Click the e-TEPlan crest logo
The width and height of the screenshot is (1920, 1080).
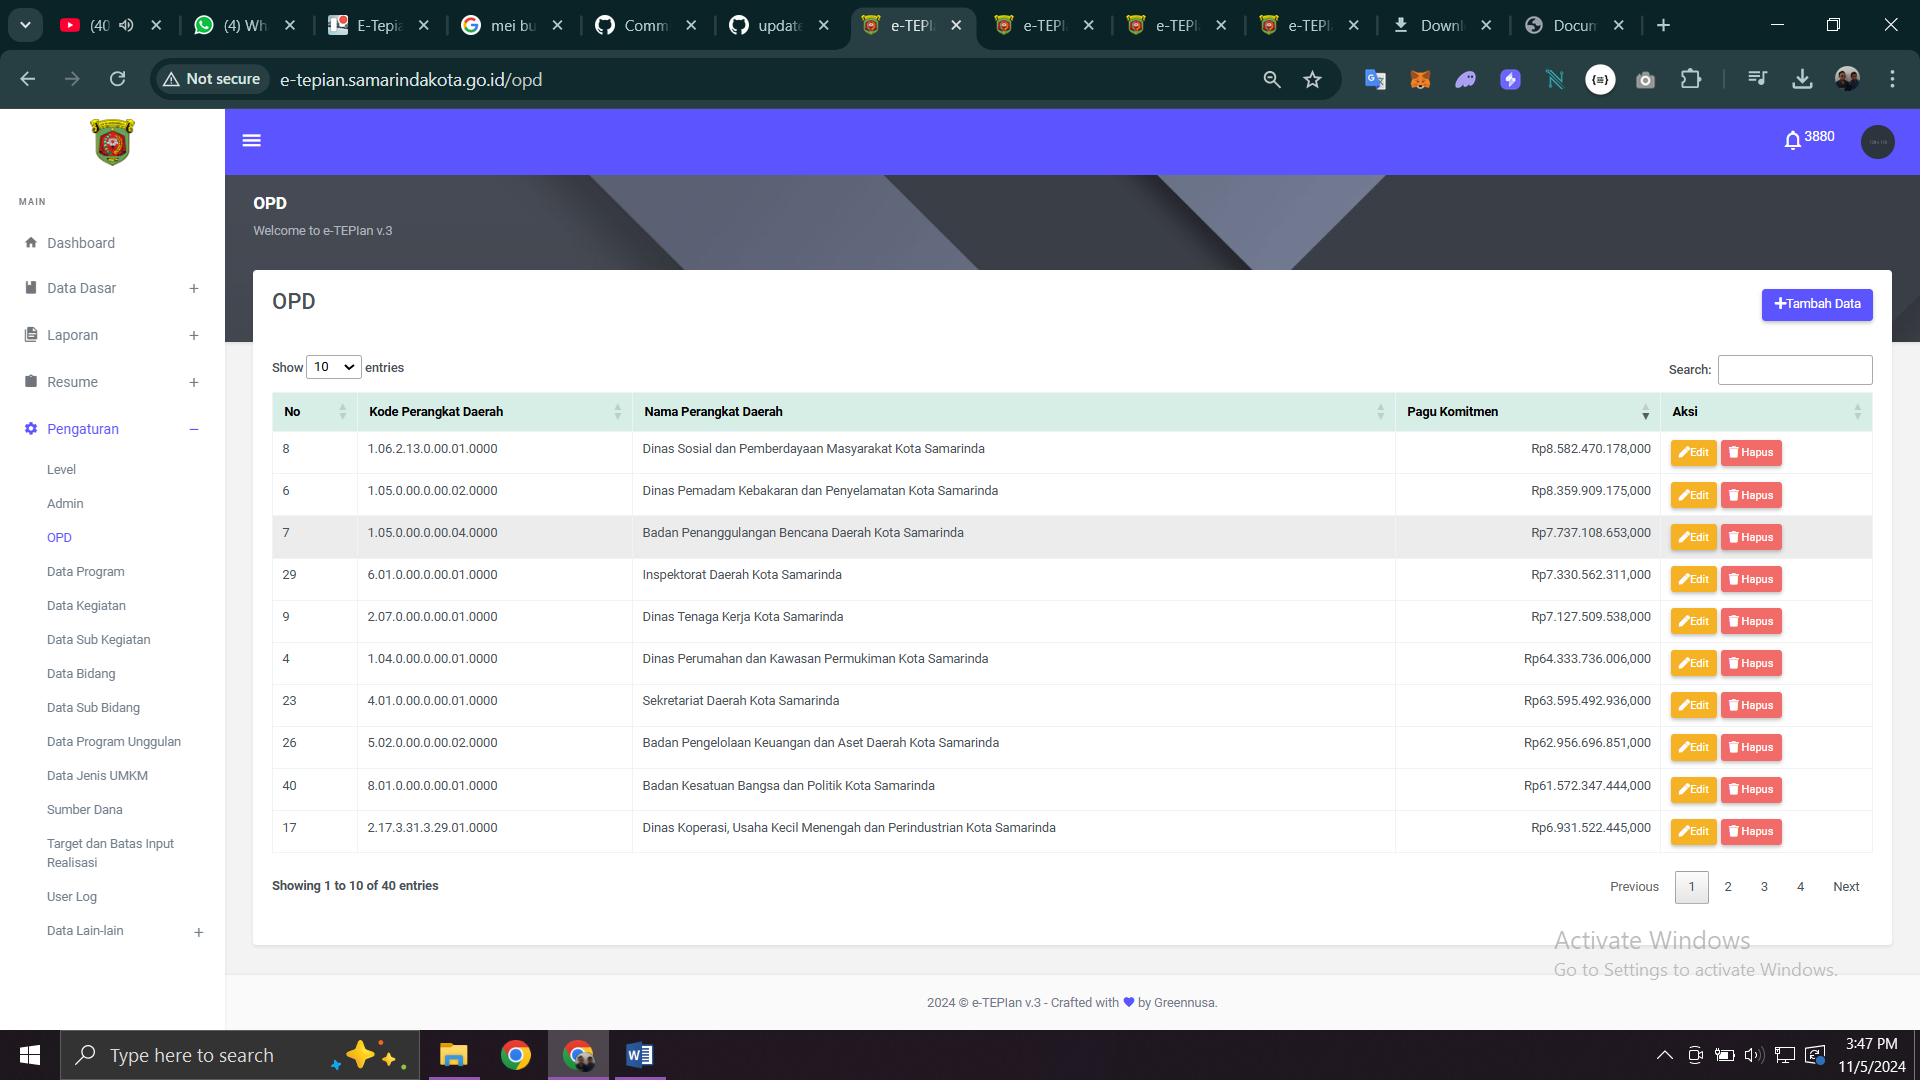(112, 142)
